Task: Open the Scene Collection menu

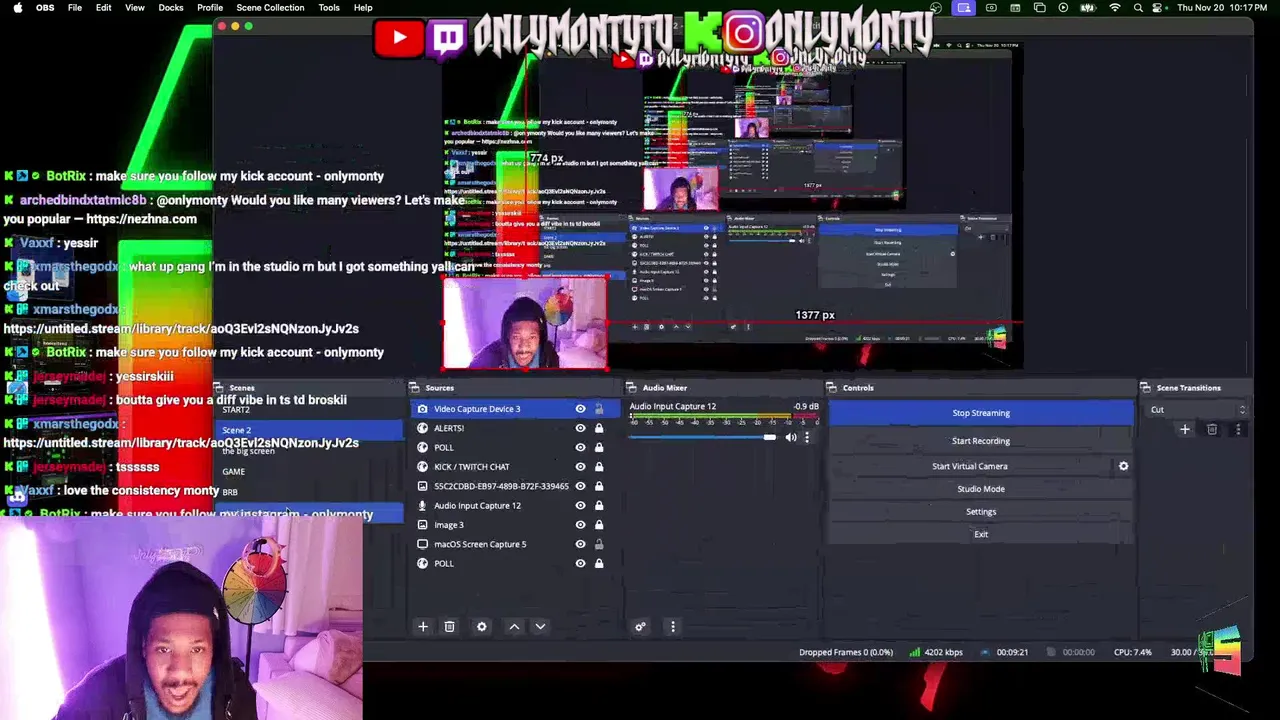Action: point(270,8)
